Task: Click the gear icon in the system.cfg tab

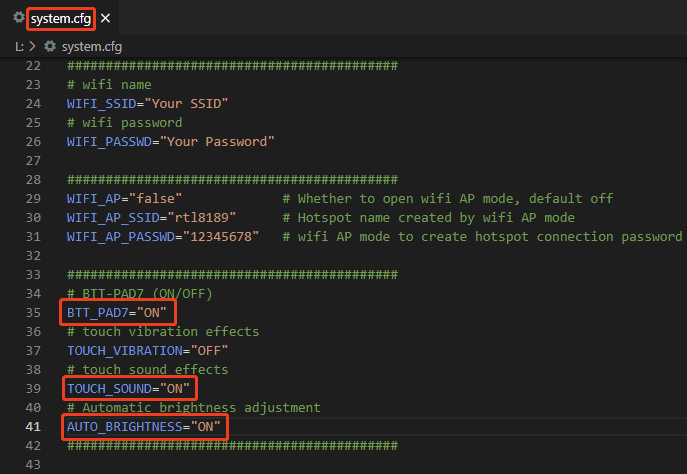Action: click(17, 19)
